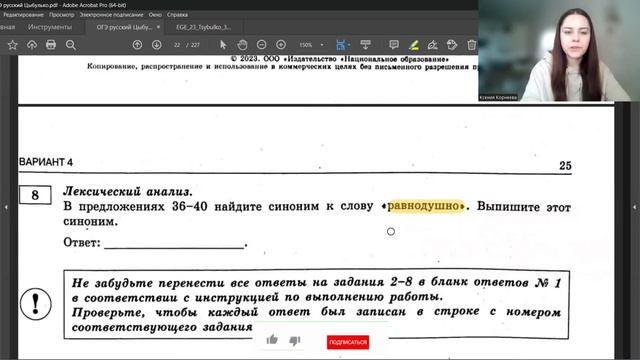This screenshot has height=360, width=640.
Task: Add document to starred bookmarks
Action: tap(13, 45)
